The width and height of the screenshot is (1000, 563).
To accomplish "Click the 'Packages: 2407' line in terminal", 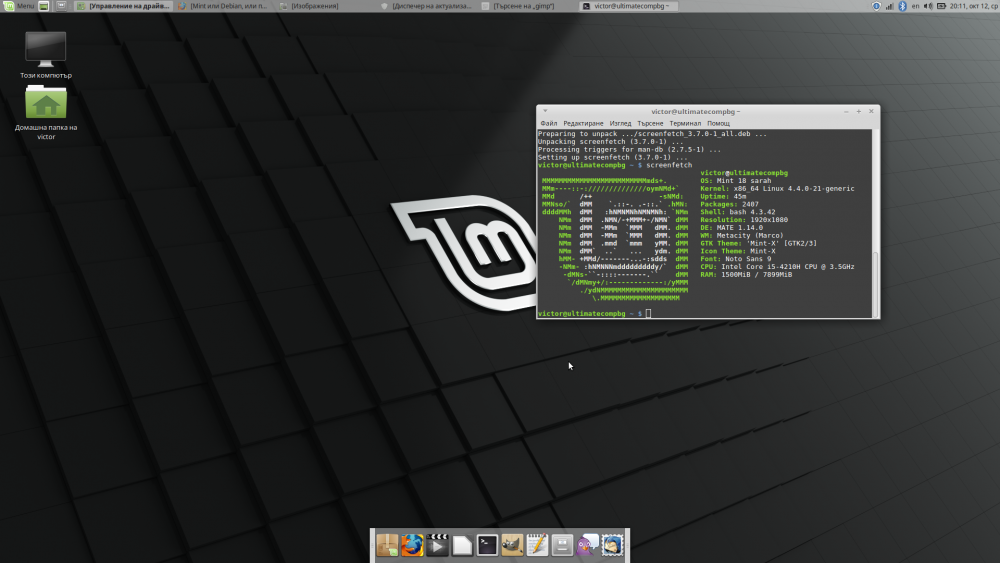I will click(x=730, y=204).
